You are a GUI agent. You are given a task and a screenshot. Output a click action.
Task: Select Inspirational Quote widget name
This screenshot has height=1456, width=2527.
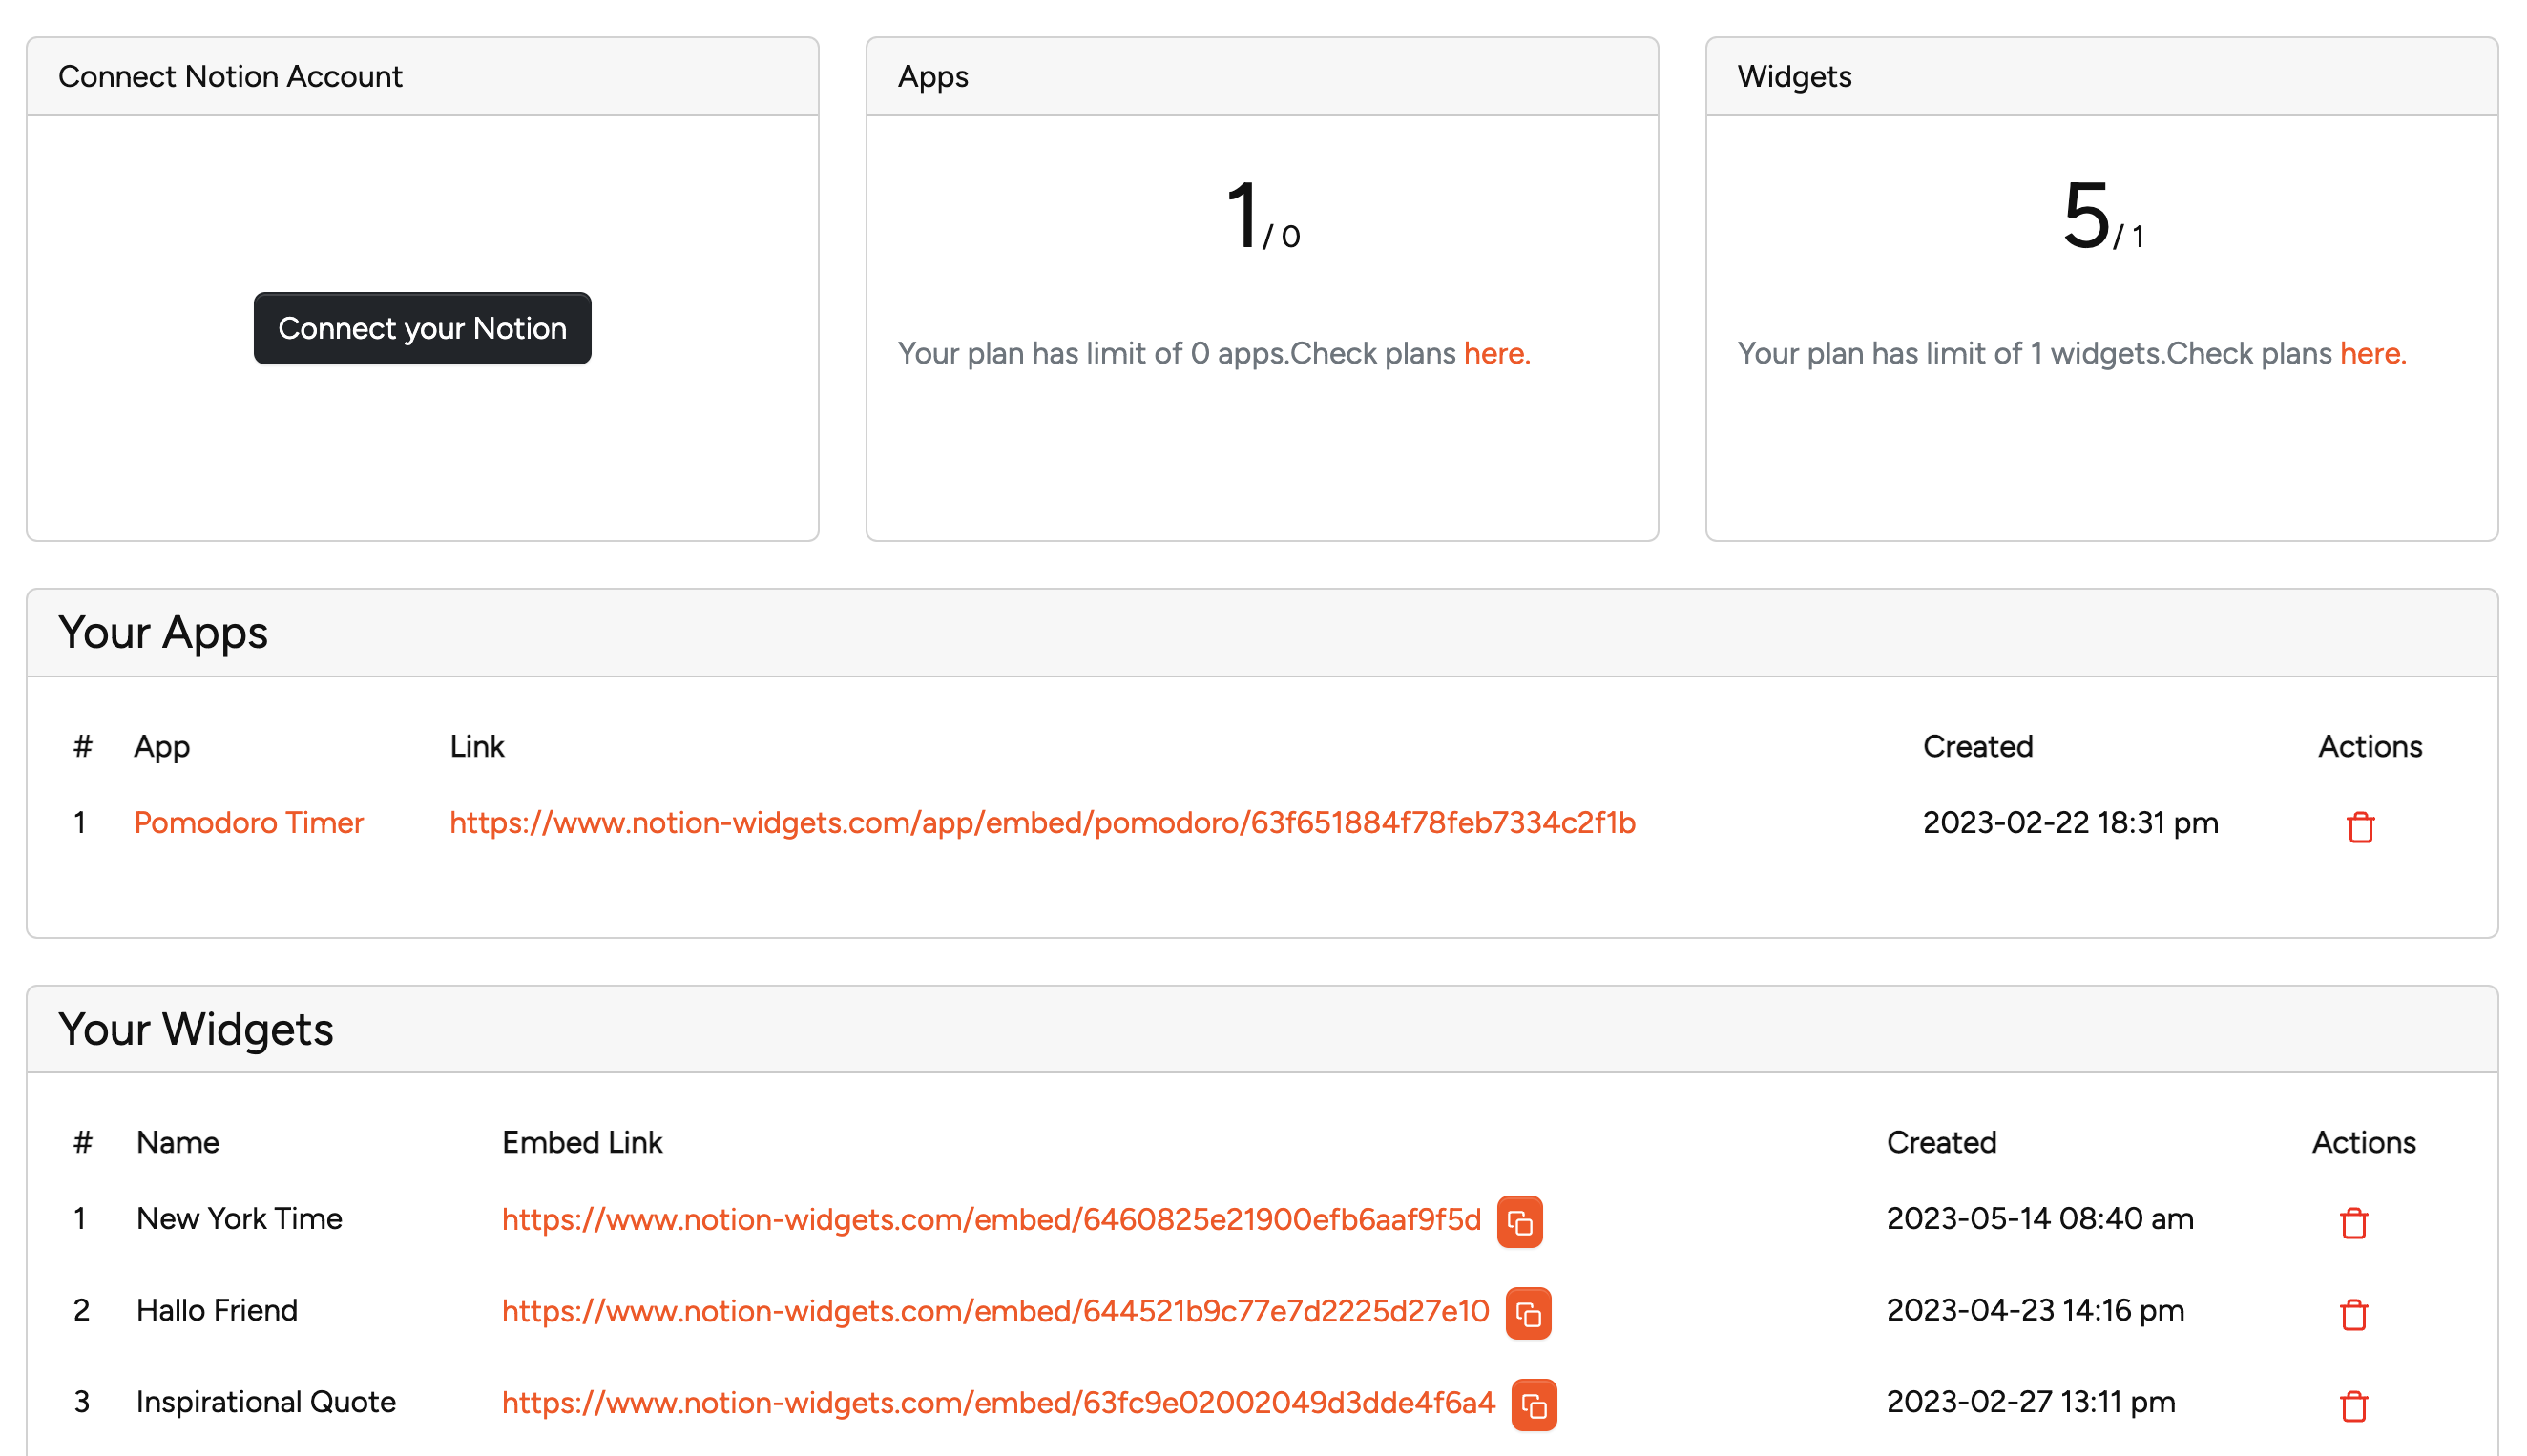pos(266,1402)
